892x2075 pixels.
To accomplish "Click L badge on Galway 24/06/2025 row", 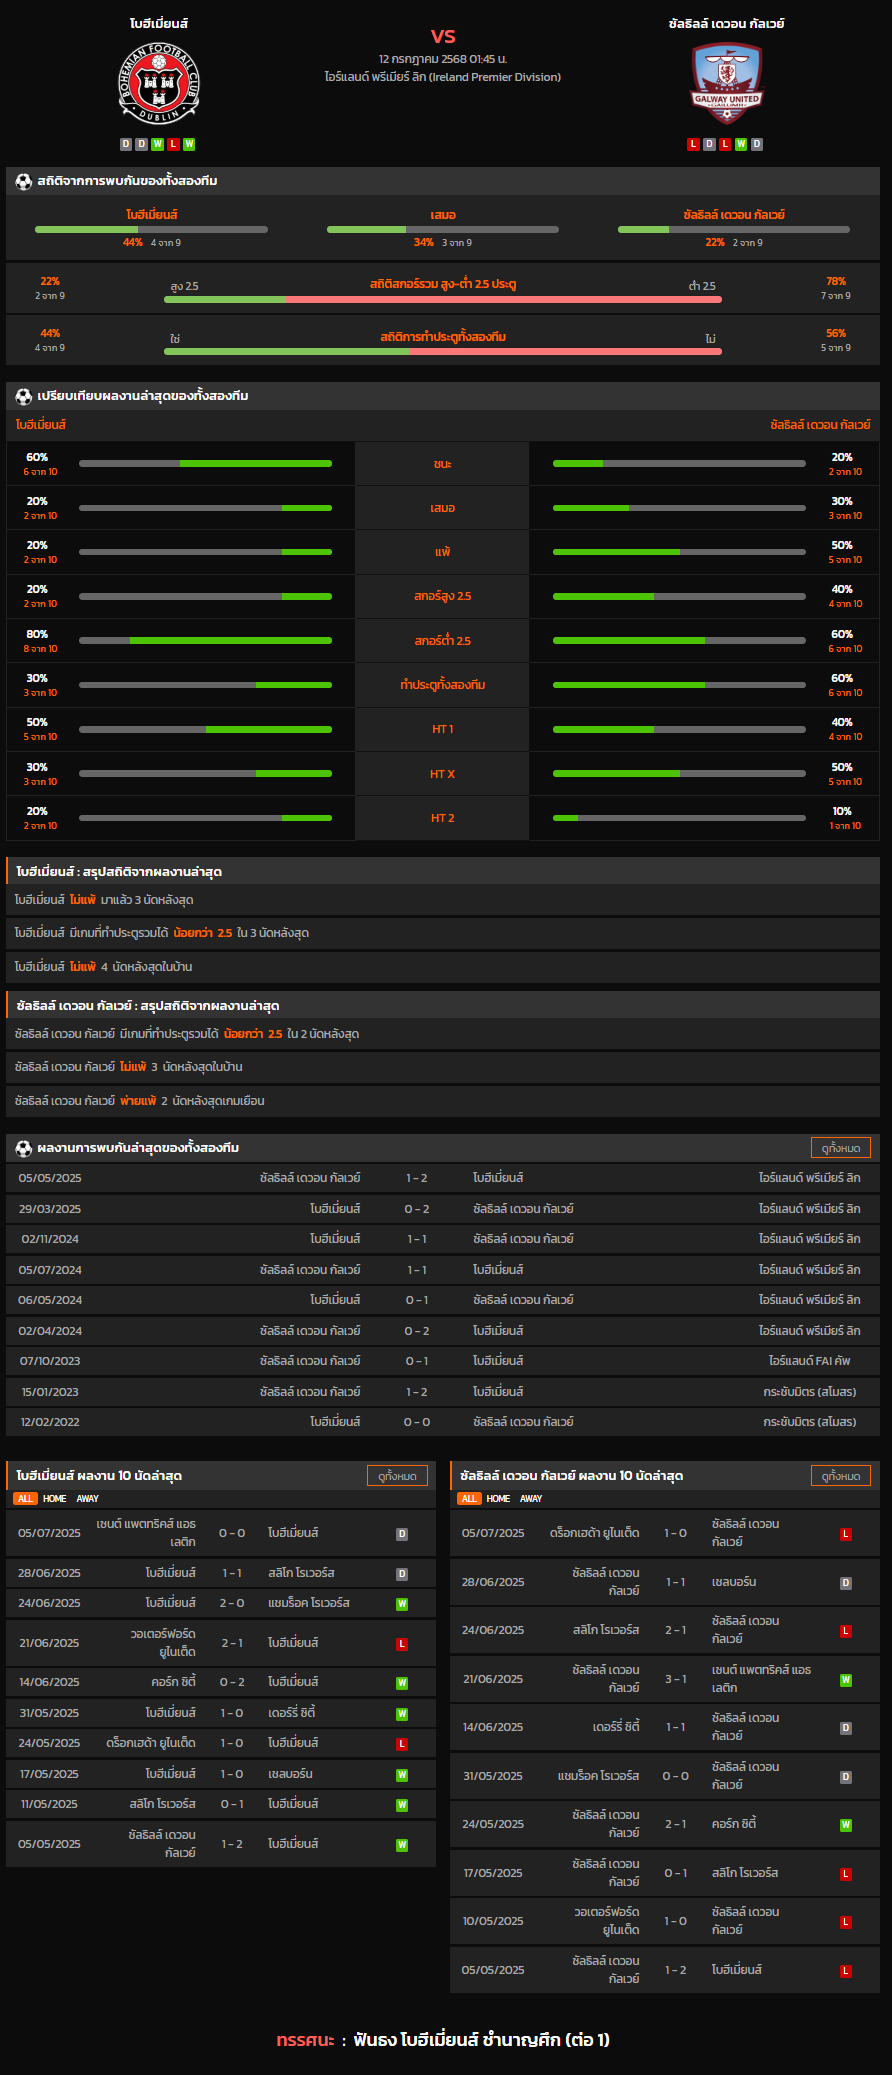I will tap(846, 1631).
